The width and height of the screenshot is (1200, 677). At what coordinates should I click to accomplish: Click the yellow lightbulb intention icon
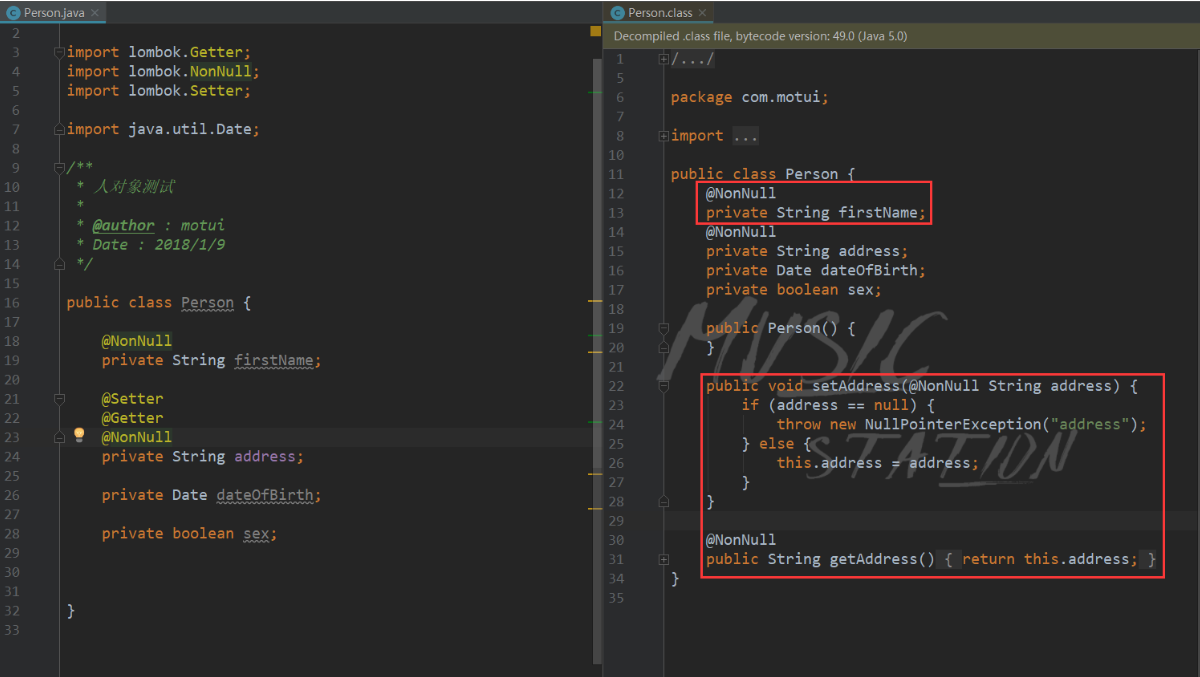pyautogui.click(x=80, y=435)
